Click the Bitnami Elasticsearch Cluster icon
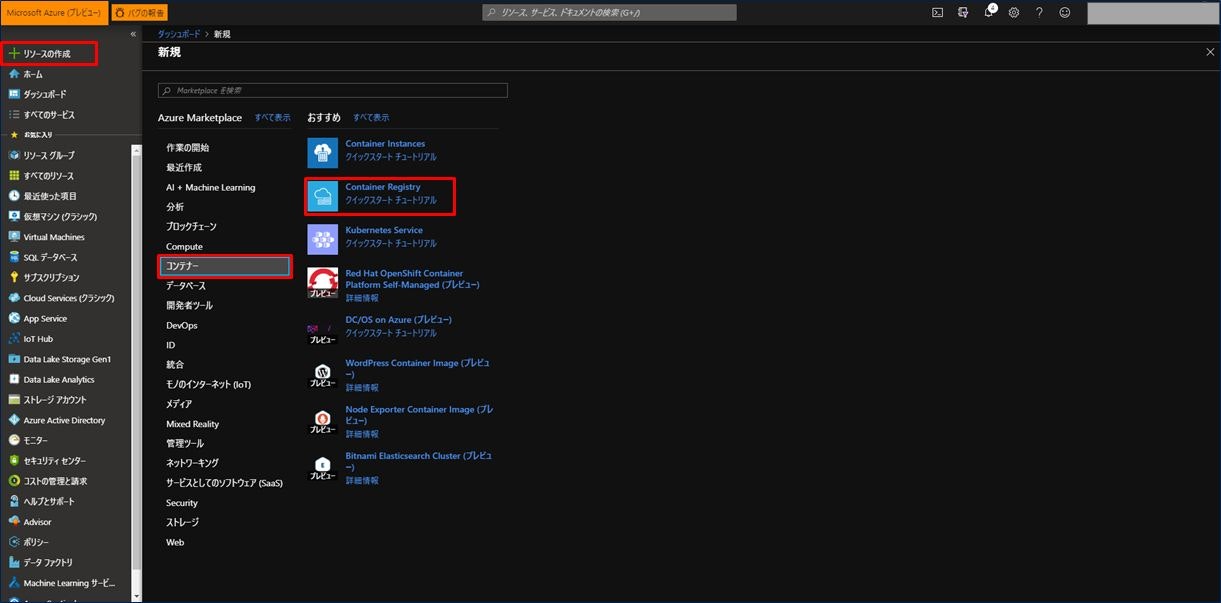Image resolution: width=1221 pixels, height=603 pixels. tap(323, 466)
